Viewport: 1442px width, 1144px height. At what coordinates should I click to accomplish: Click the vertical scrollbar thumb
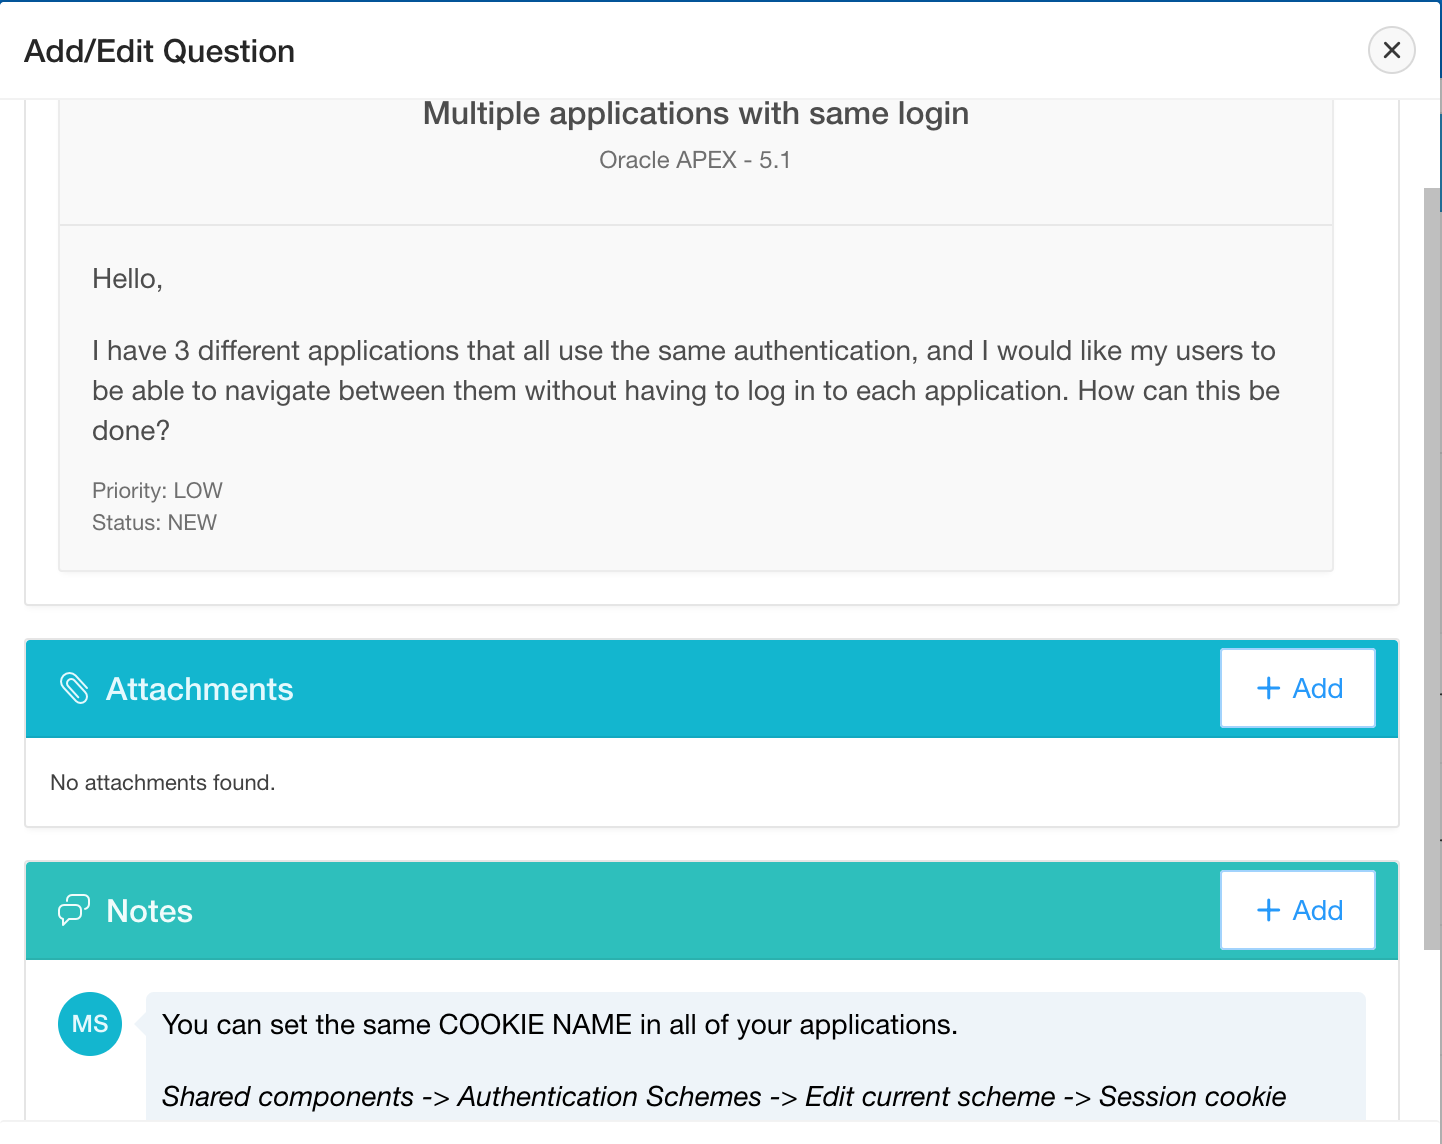pyautogui.click(x=1432, y=568)
